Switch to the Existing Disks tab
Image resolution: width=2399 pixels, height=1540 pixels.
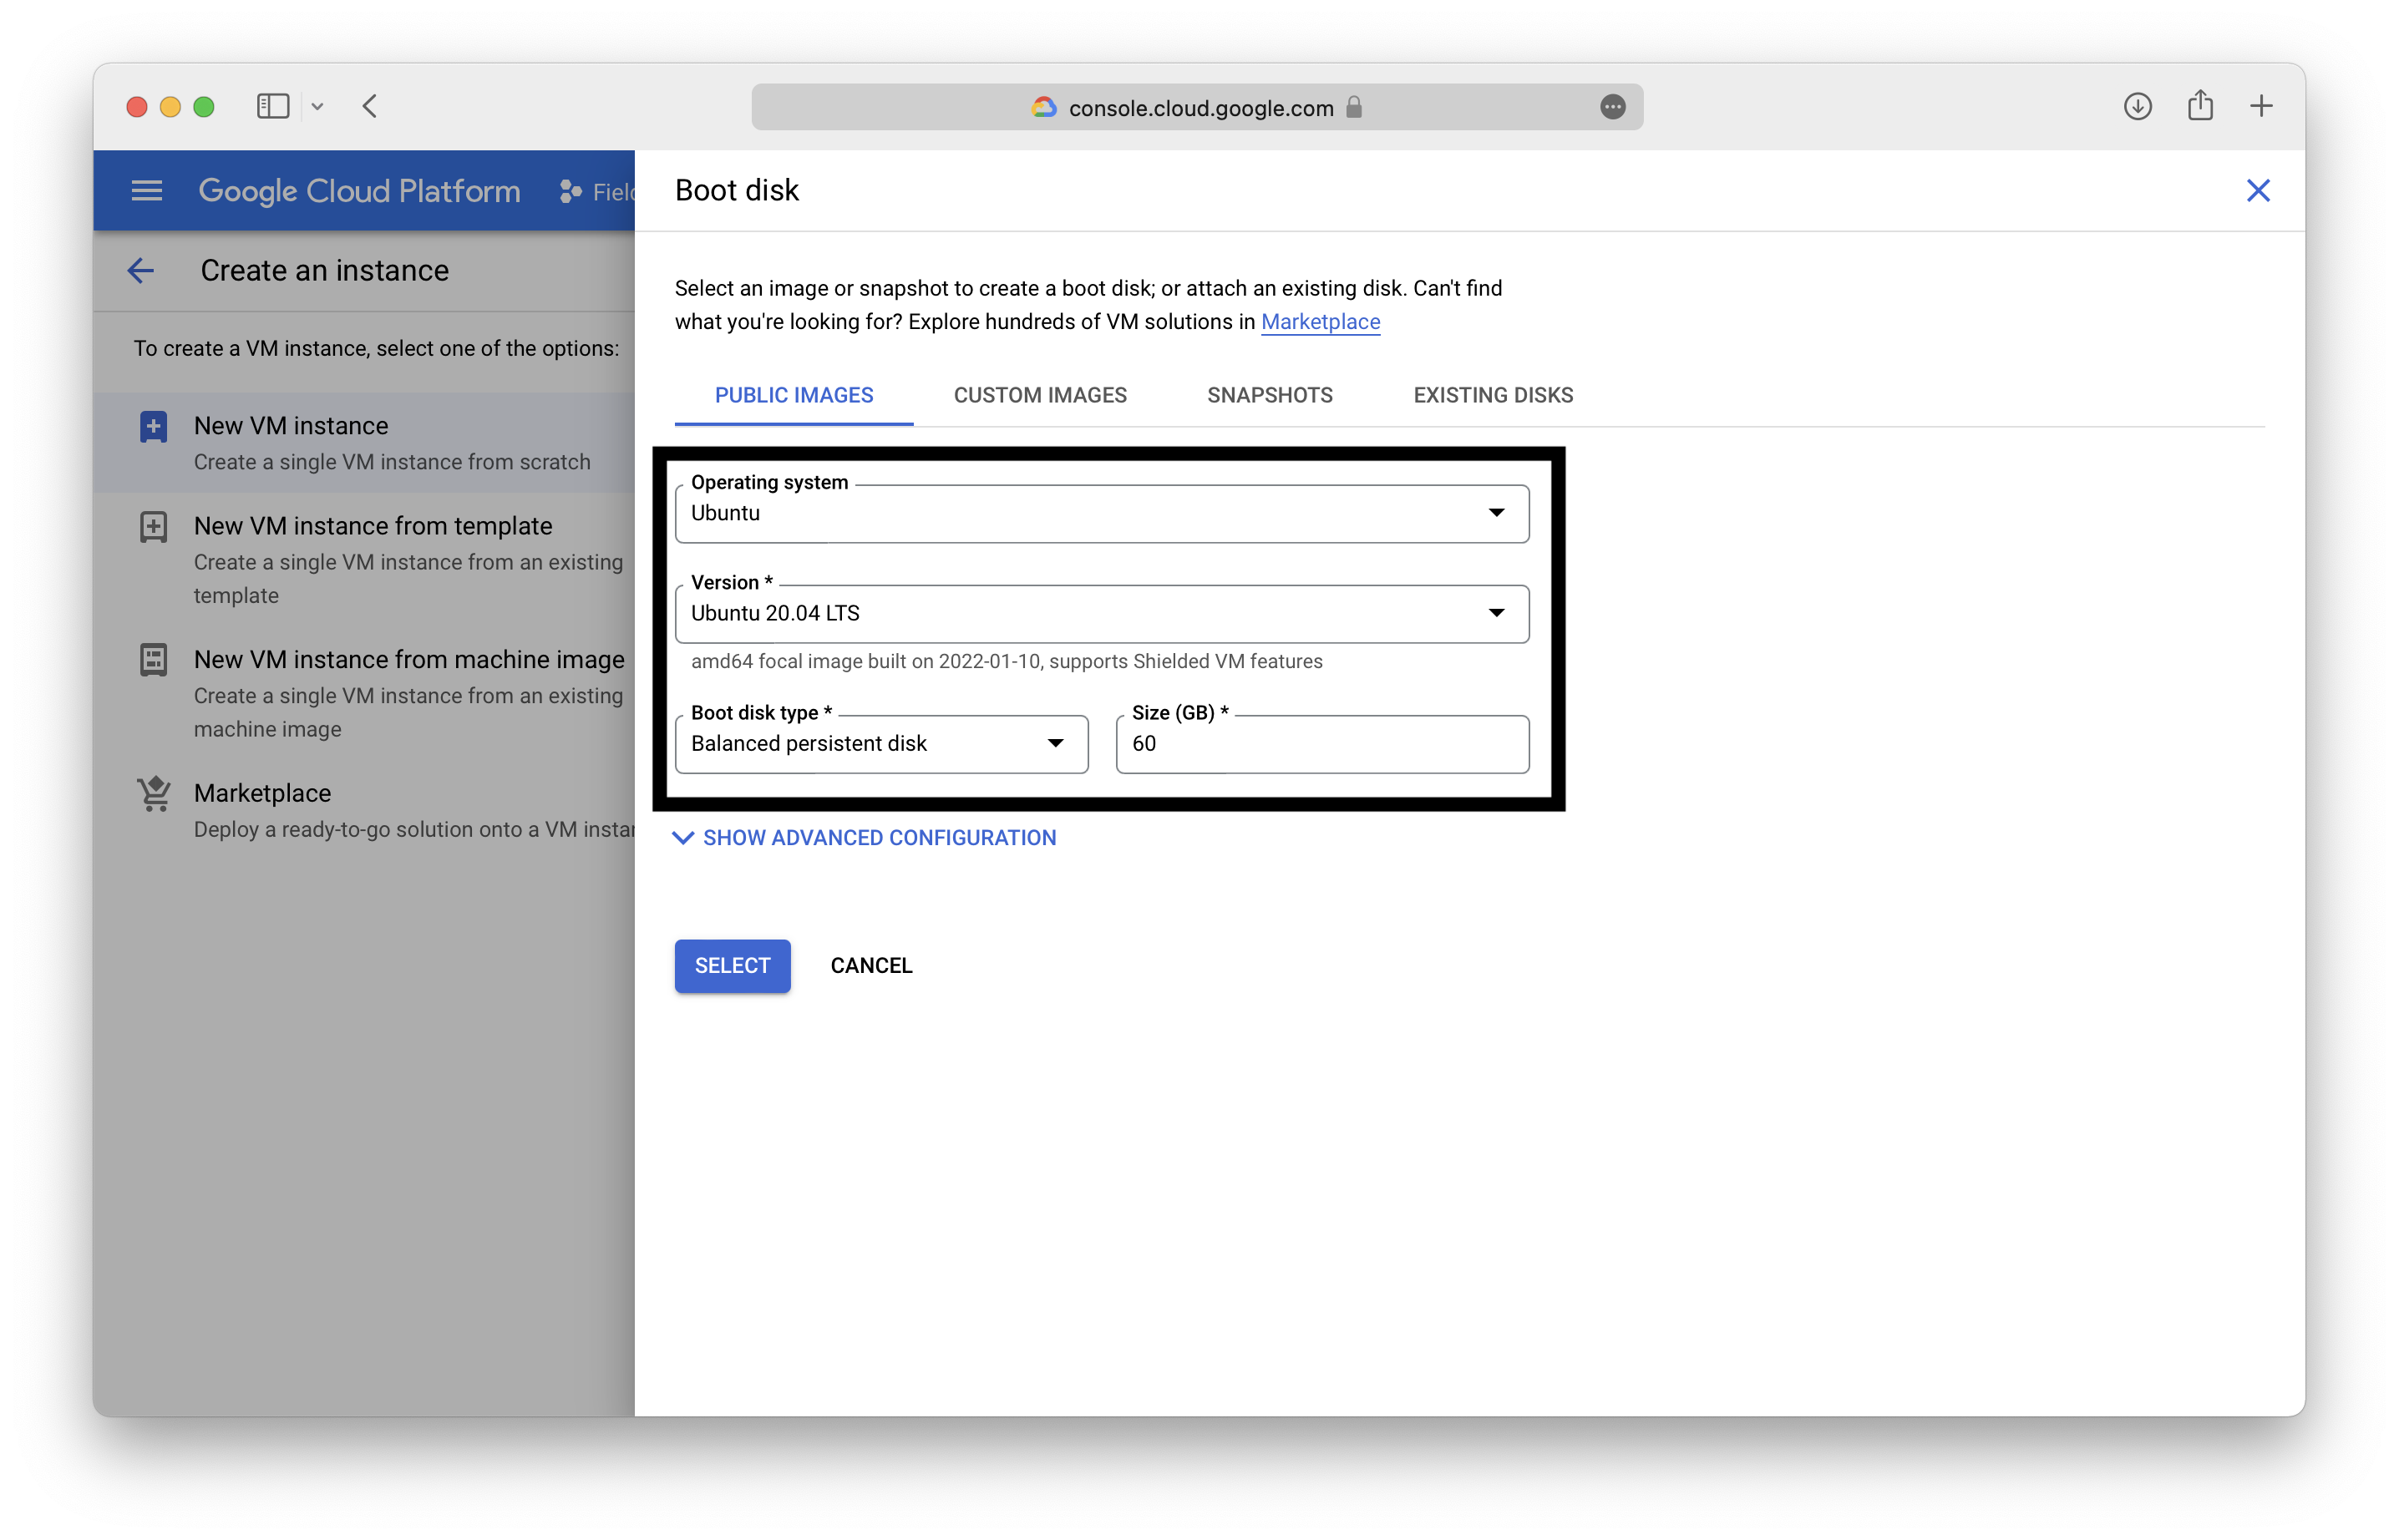[x=1492, y=395]
